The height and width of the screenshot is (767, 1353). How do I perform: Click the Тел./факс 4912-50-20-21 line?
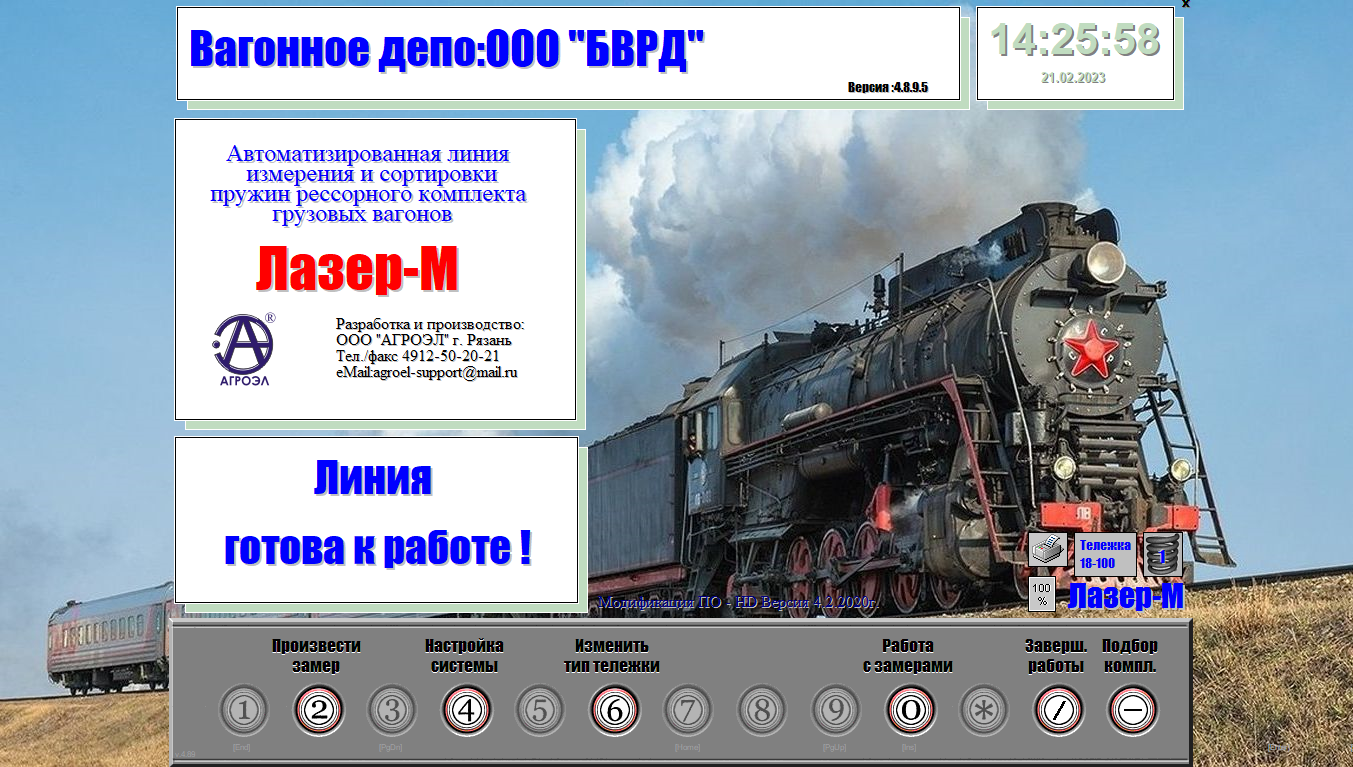(418, 356)
